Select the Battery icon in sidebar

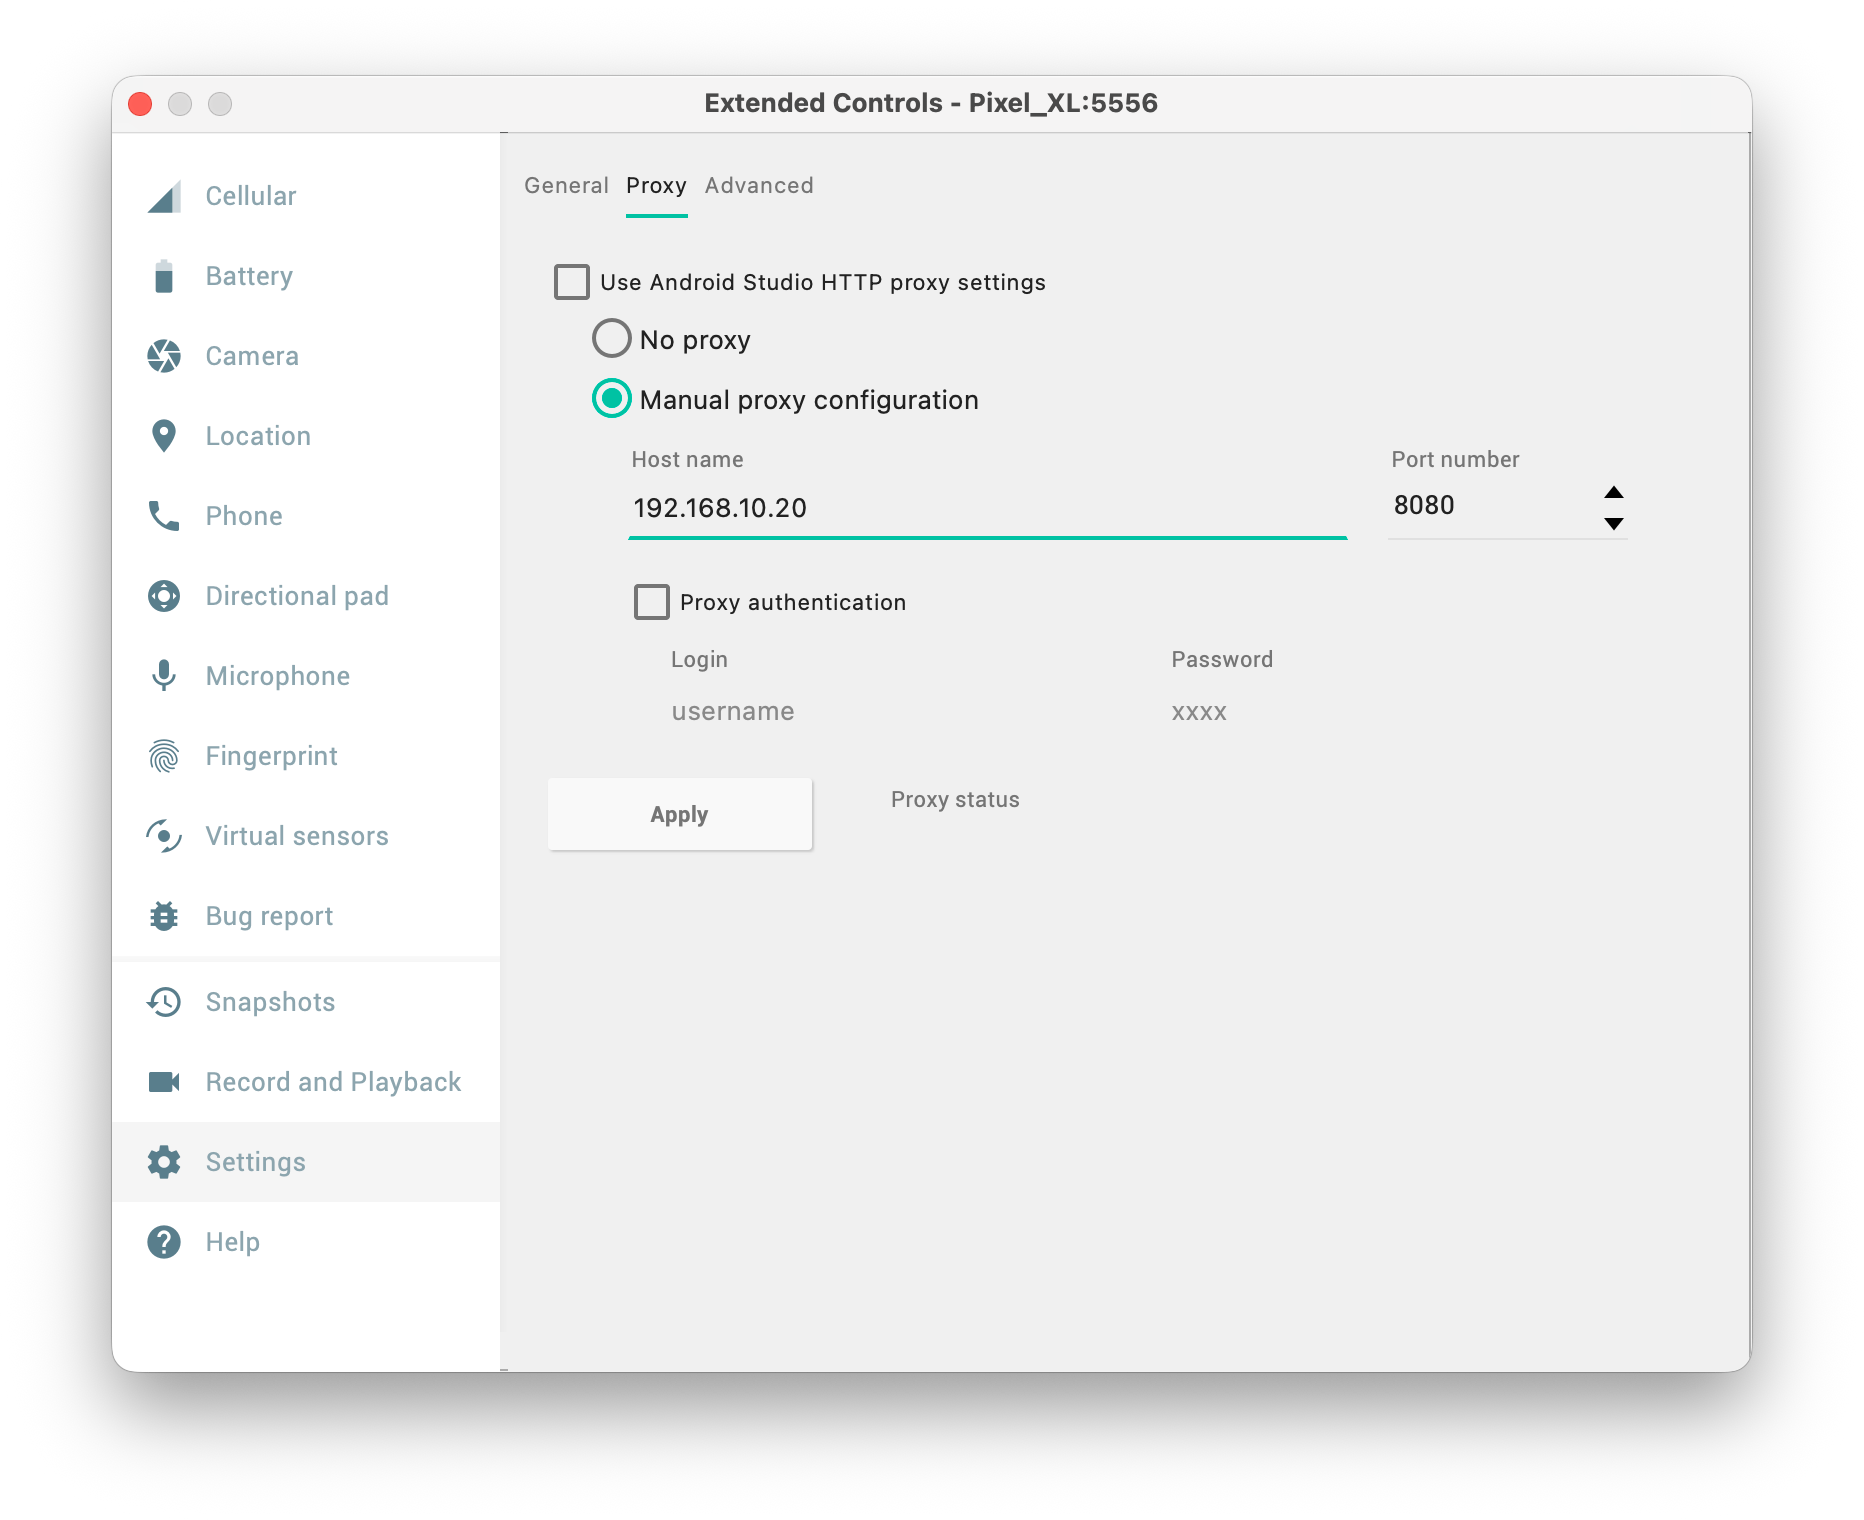pos(164,276)
